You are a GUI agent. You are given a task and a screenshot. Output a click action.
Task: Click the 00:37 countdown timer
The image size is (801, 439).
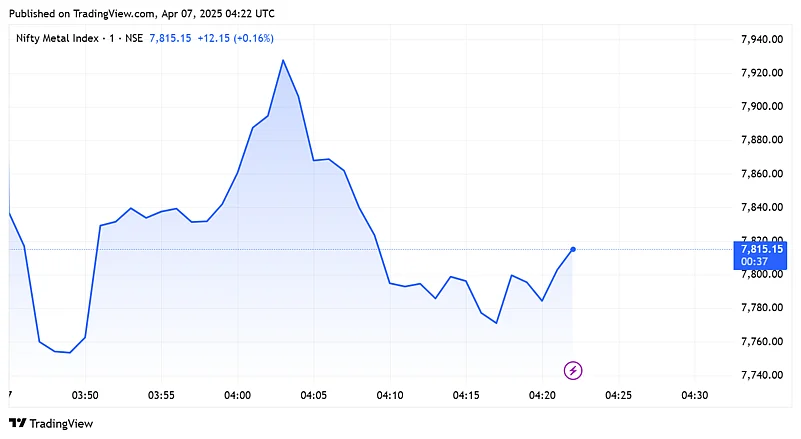[x=754, y=261]
